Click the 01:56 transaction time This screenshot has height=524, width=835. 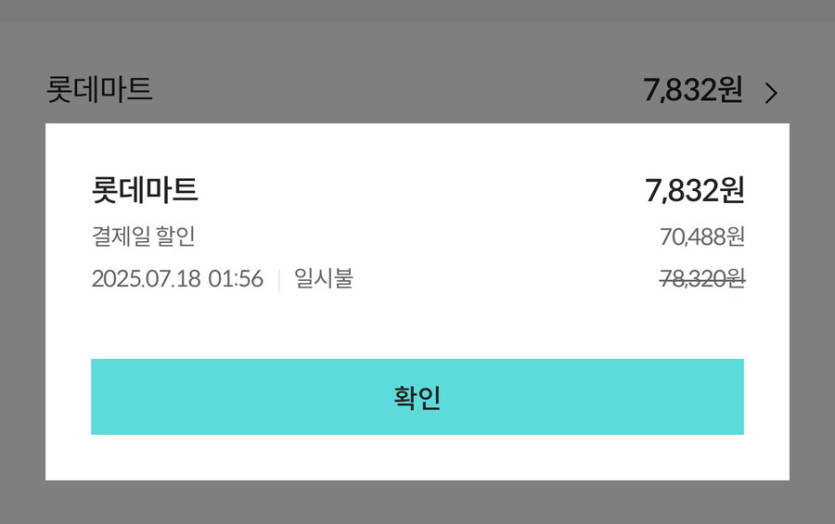click(236, 279)
